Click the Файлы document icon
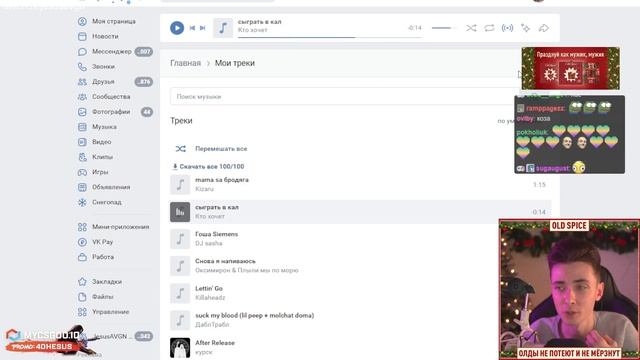The width and height of the screenshot is (640, 360). pyautogui.click(x=82, y=297)
